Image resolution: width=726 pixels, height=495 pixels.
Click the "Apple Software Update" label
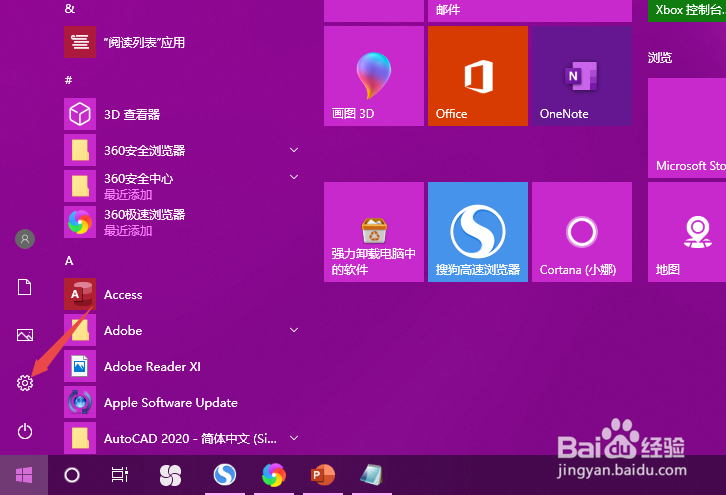tap(171, 403)
